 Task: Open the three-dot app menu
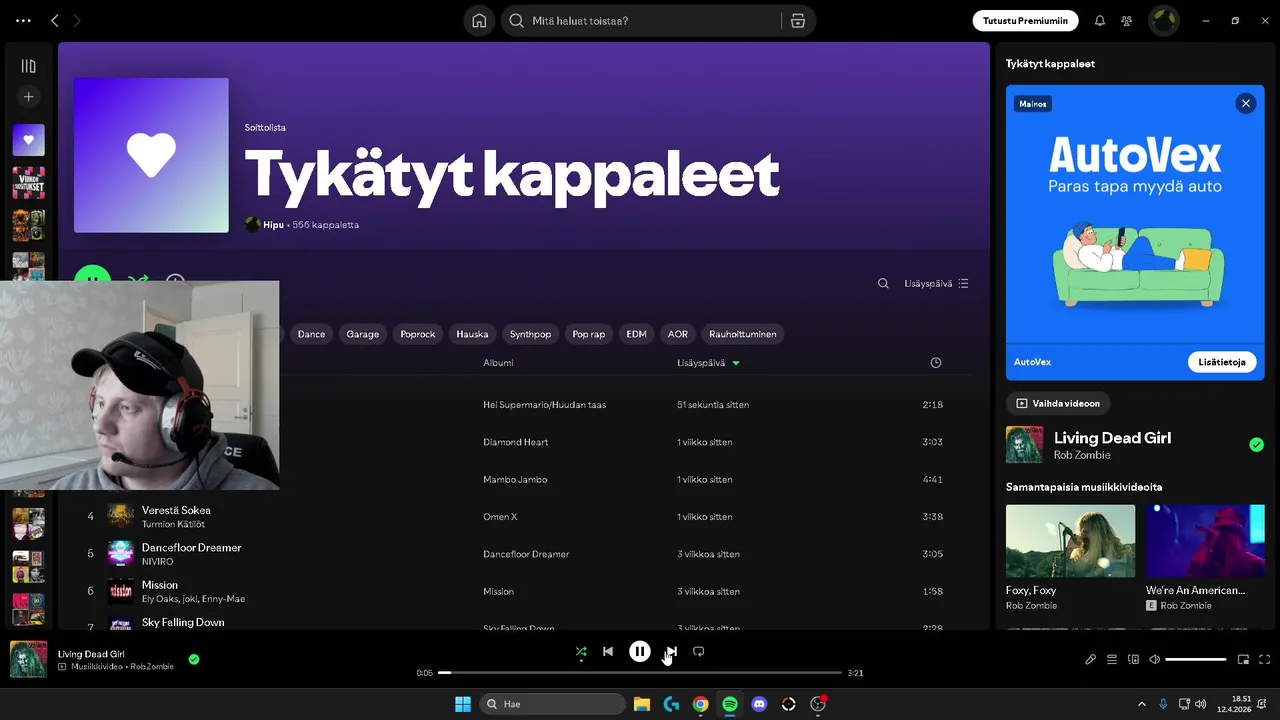(23, 20)
